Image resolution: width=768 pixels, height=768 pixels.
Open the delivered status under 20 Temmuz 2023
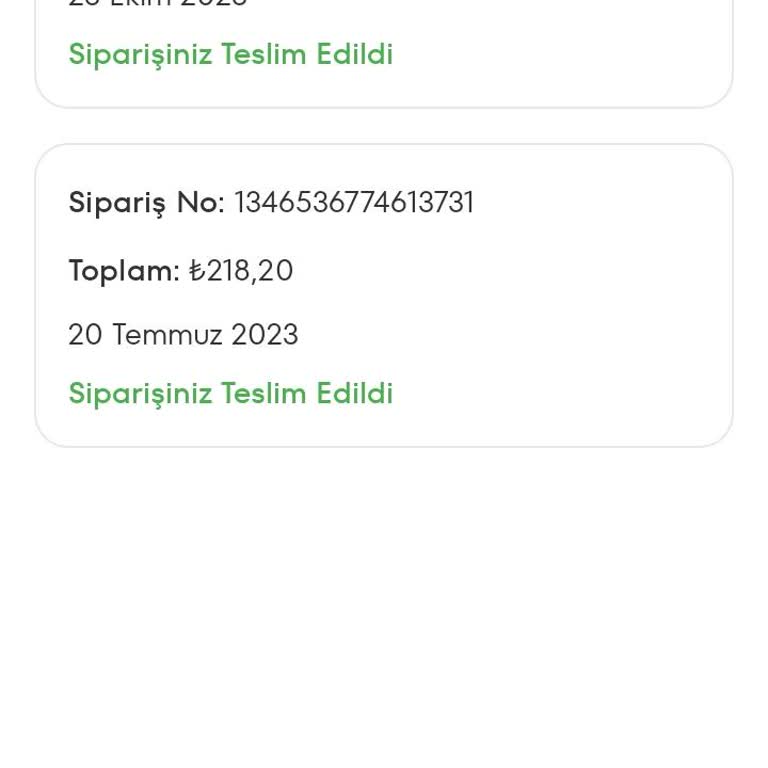tap(230, 393)
